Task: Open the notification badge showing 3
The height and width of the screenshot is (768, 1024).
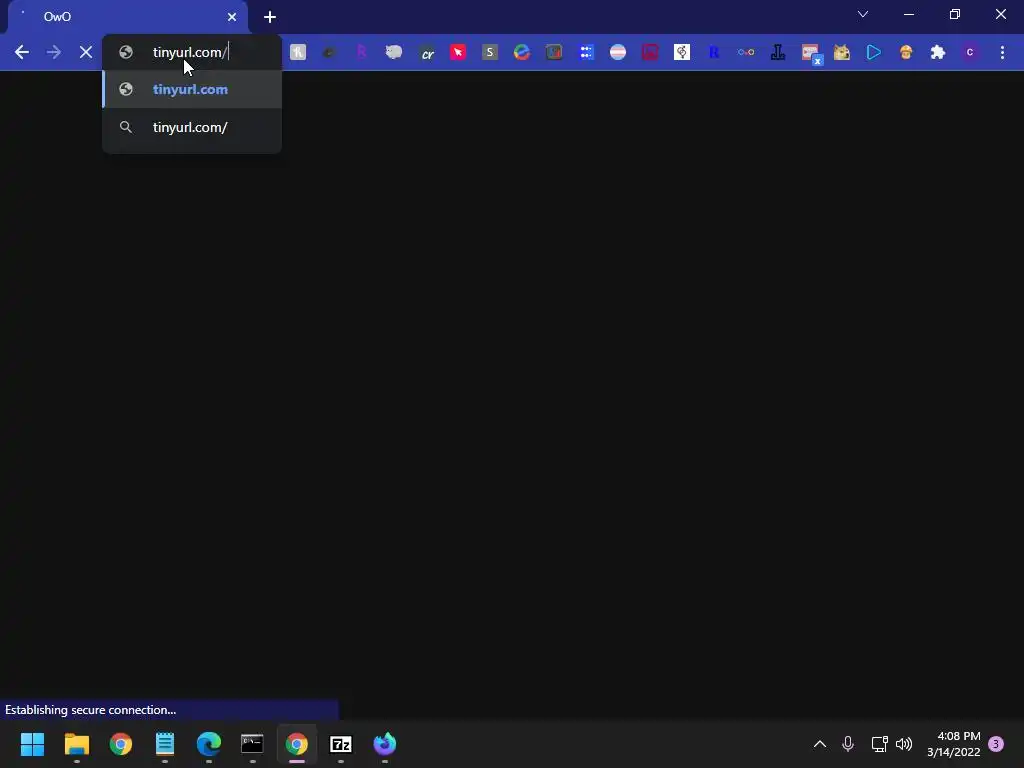Action: (996, 744)
